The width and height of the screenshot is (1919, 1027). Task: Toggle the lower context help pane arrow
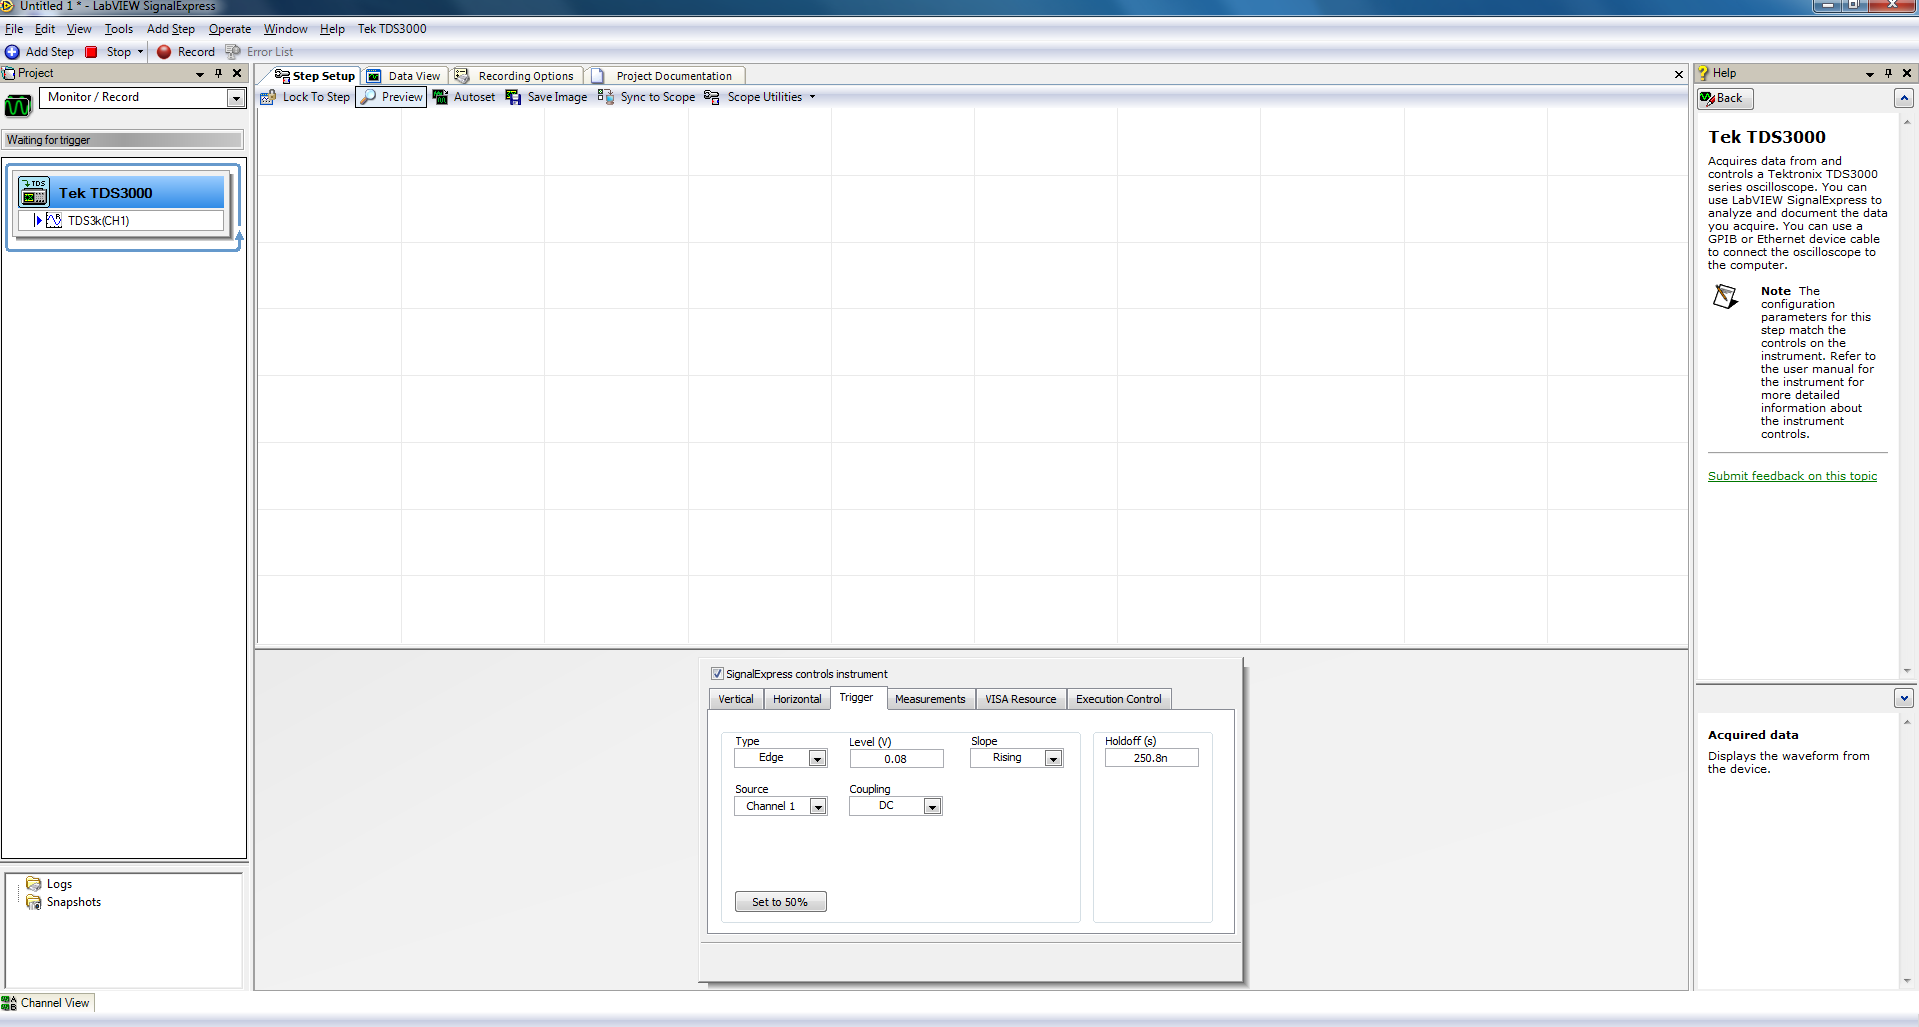(1904, 698)
